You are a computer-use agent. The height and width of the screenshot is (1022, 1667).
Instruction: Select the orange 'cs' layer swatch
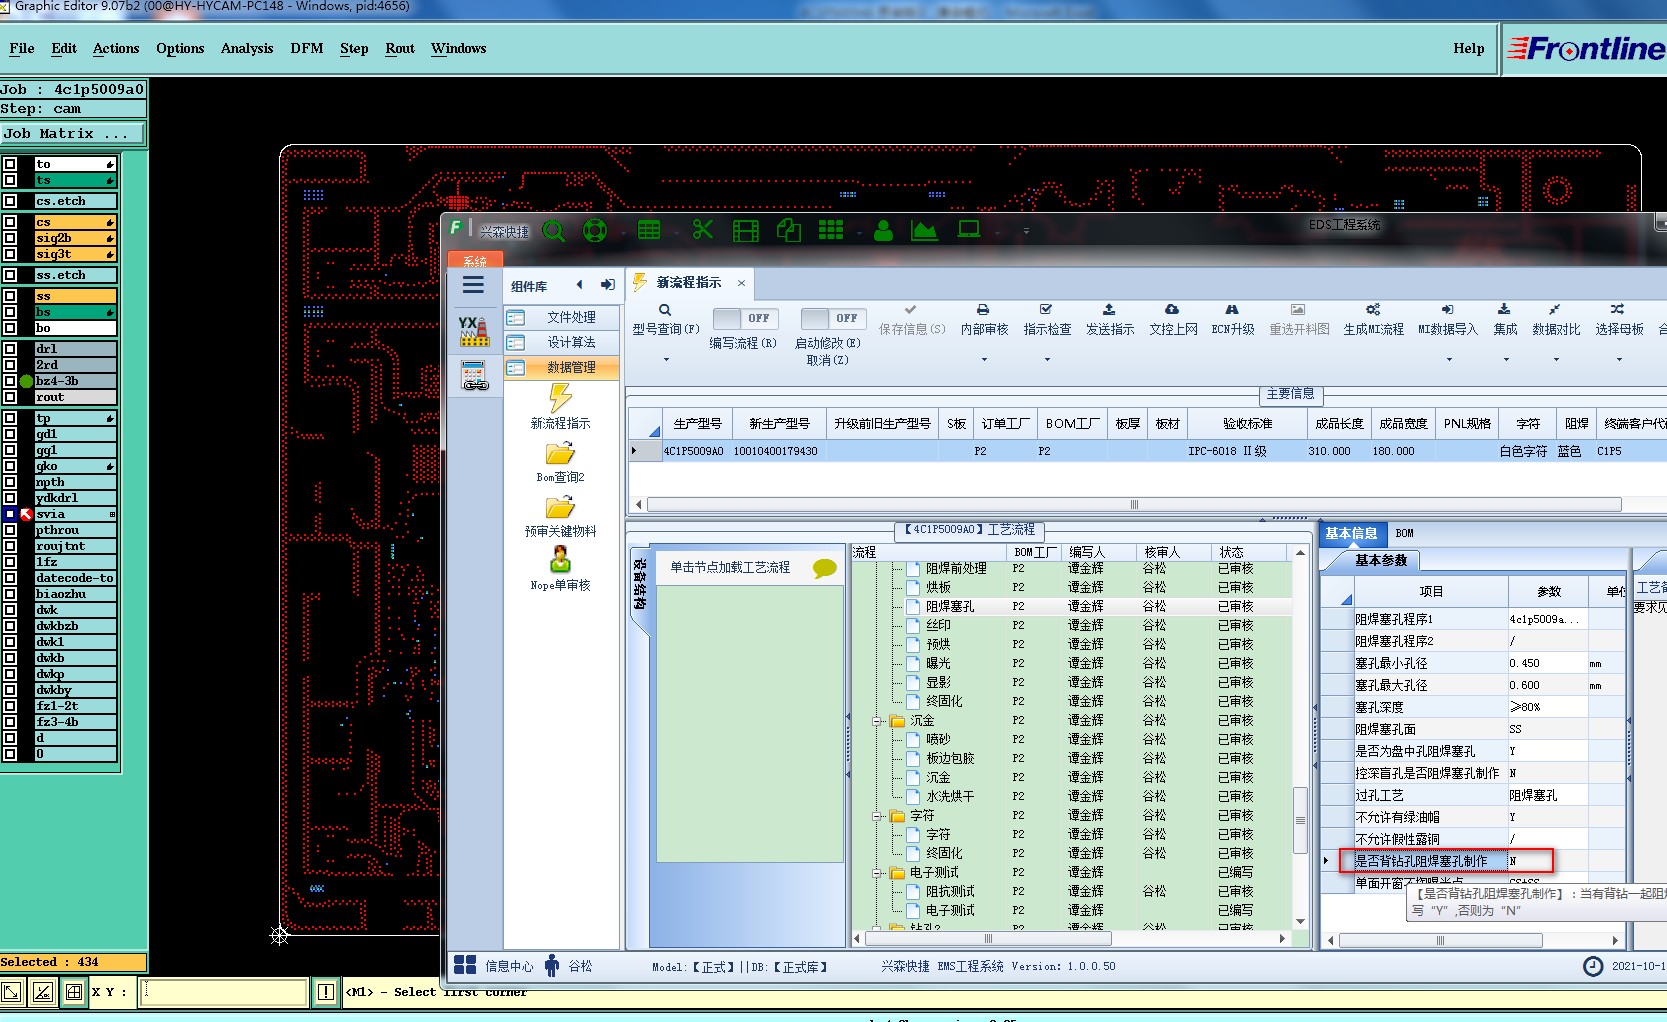point(76,222)
